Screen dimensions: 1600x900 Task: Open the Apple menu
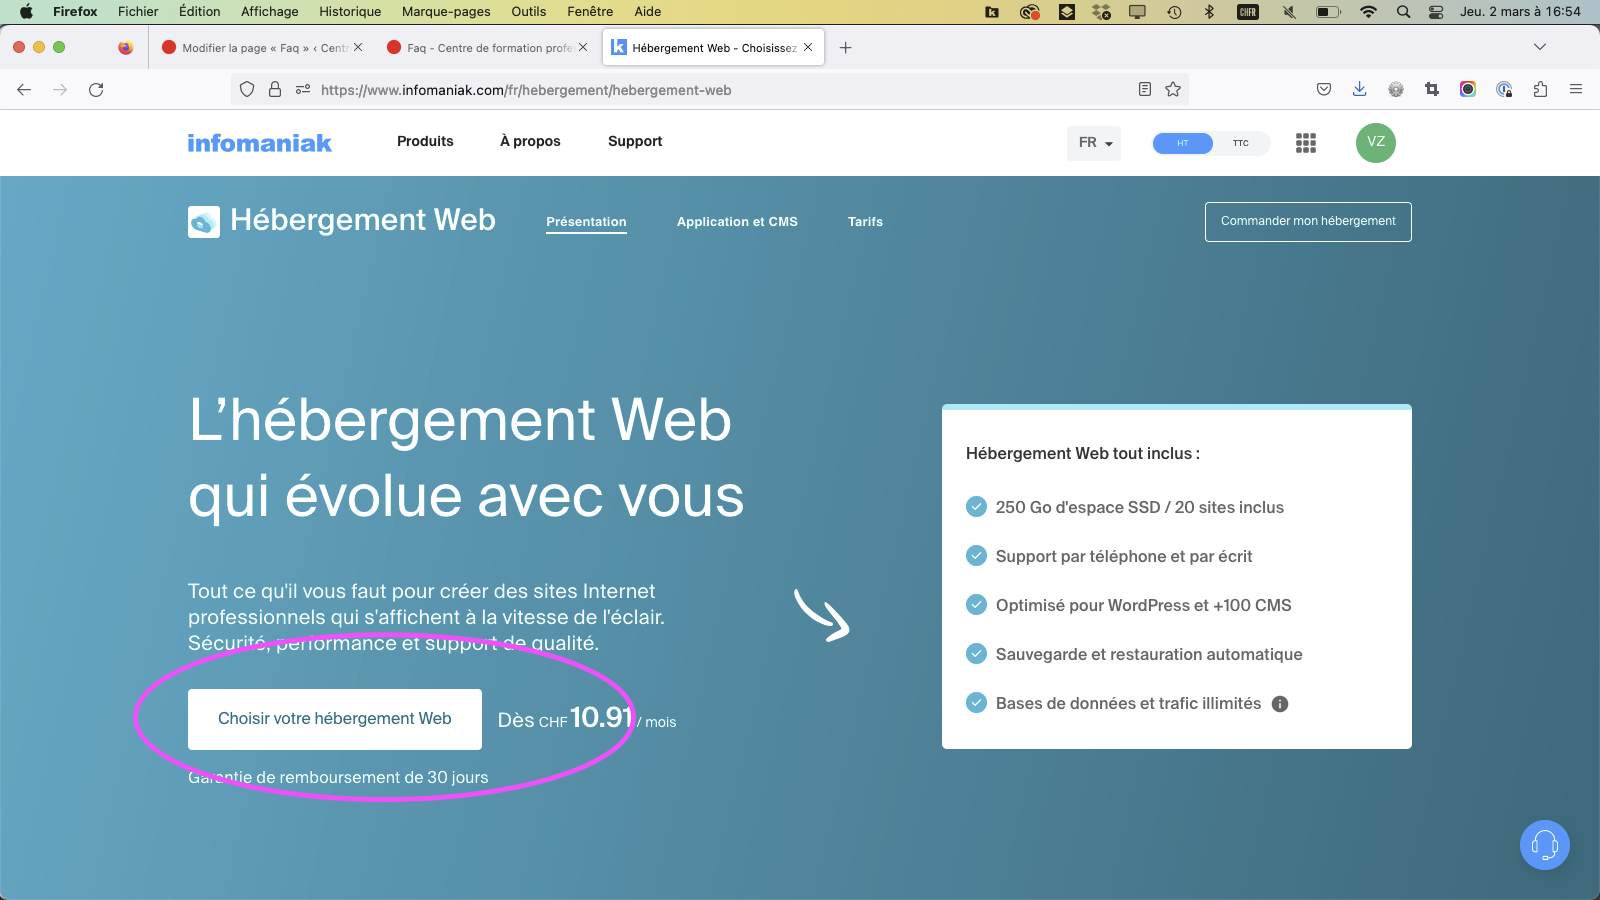pos(26,12)
